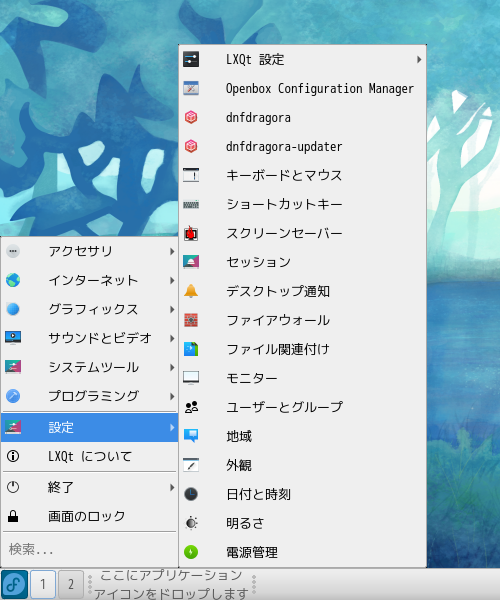
Task: Click the プログラミング hammer icon
Action: point(13,396)
